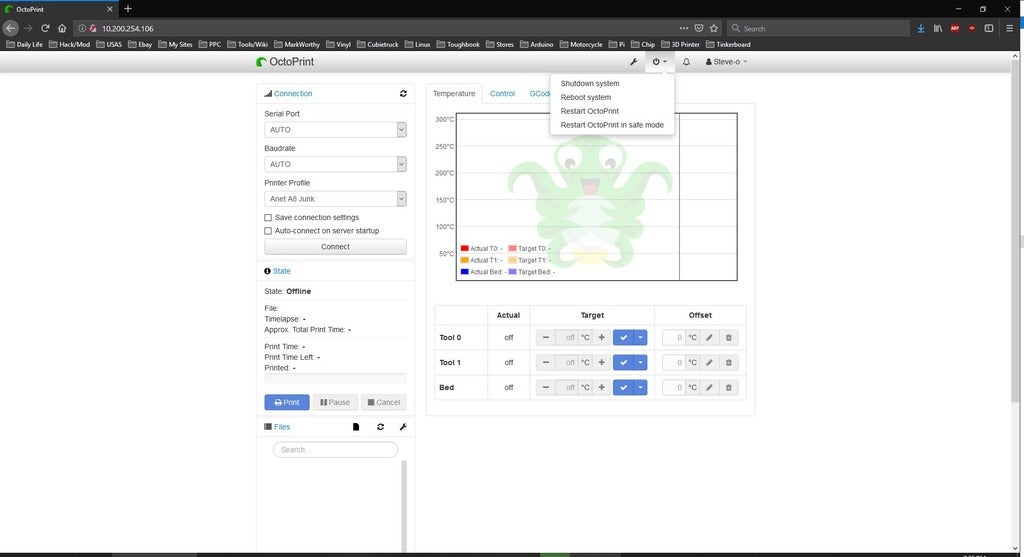Image resolution: width=1024 pixels, height=557 pixels.
Task: Bookmark this page with star icon
Action: point(714,28)
